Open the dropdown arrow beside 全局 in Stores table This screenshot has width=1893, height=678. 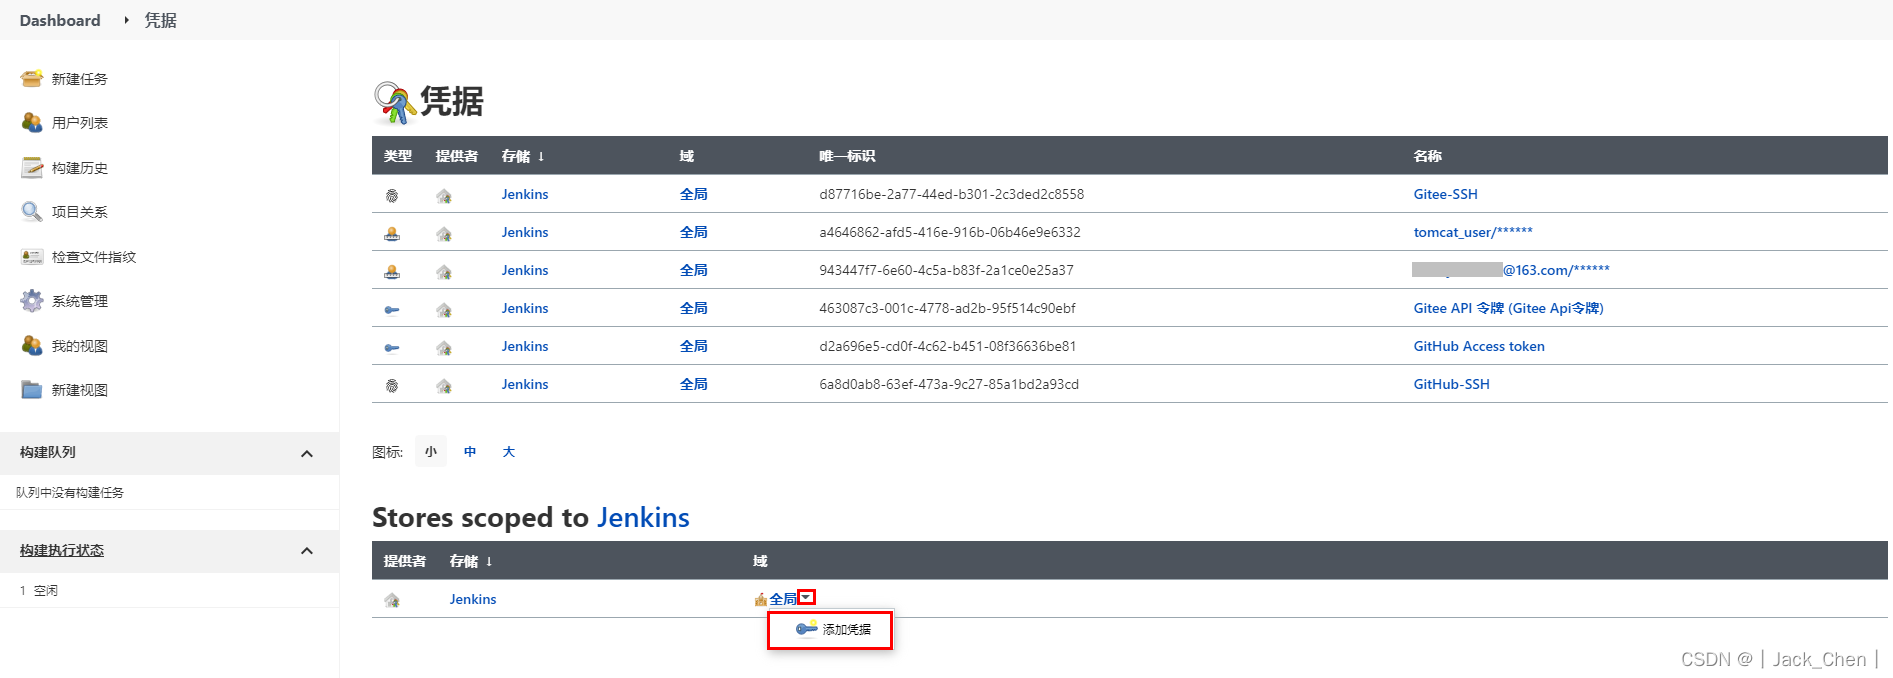click(x=806, y=597)
